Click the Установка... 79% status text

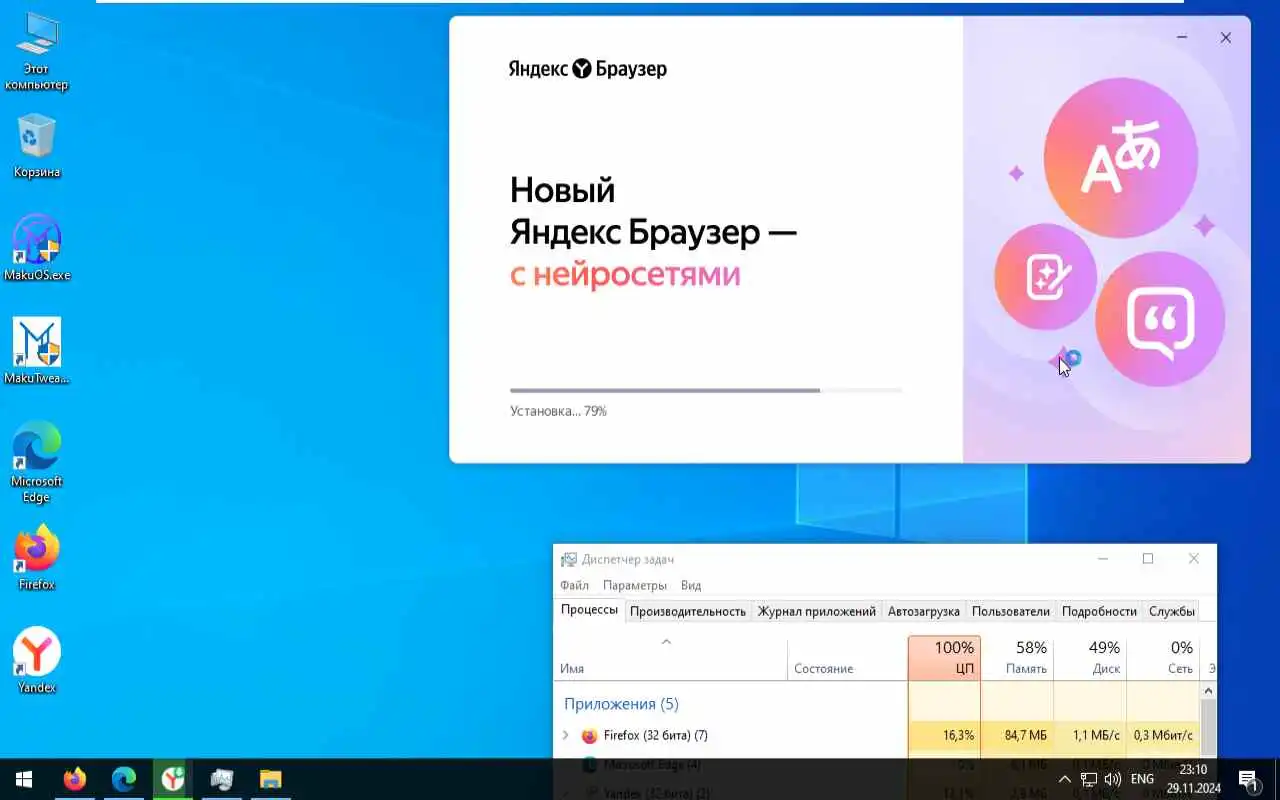558,411
